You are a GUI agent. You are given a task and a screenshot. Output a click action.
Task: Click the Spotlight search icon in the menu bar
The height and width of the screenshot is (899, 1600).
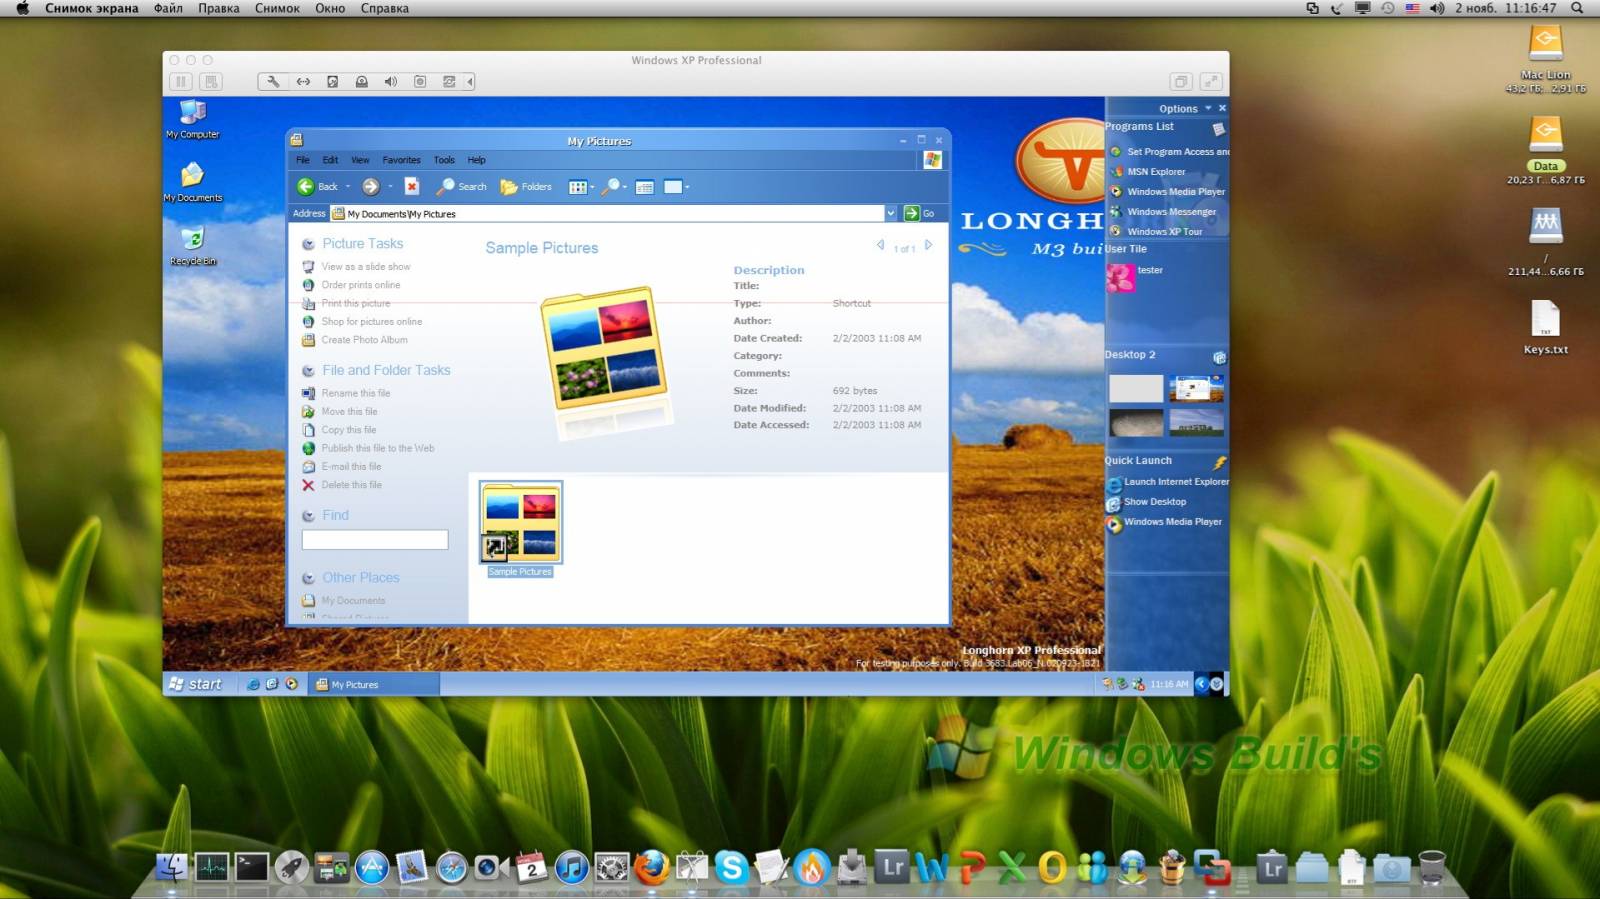click(1577, 8)
